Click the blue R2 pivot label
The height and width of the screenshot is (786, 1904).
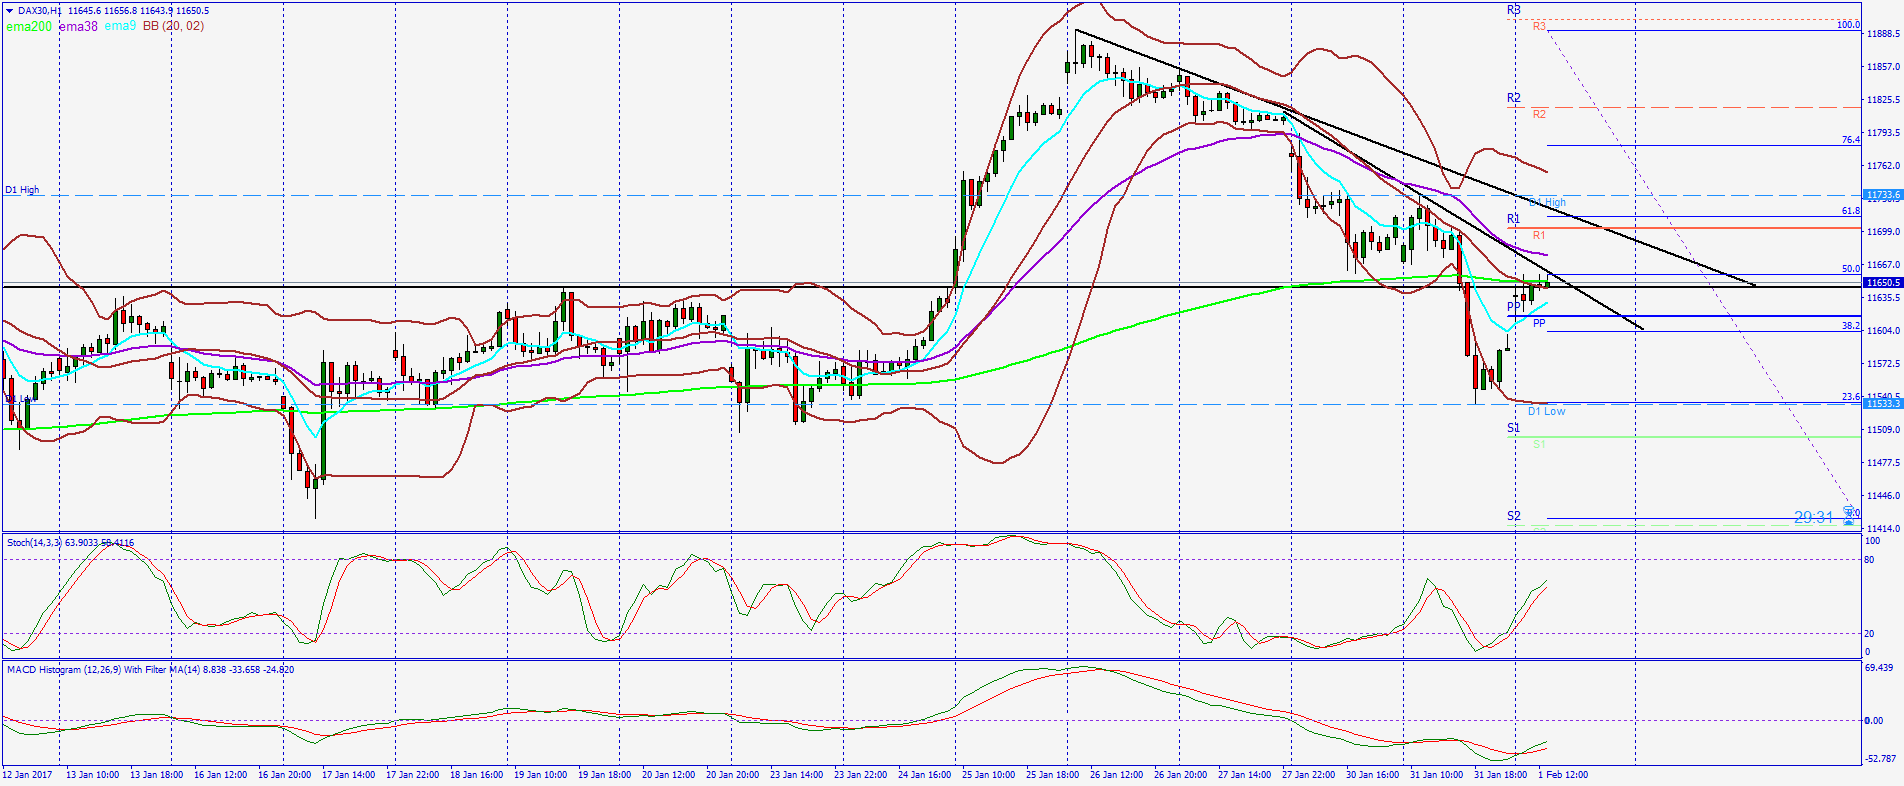1513,98
